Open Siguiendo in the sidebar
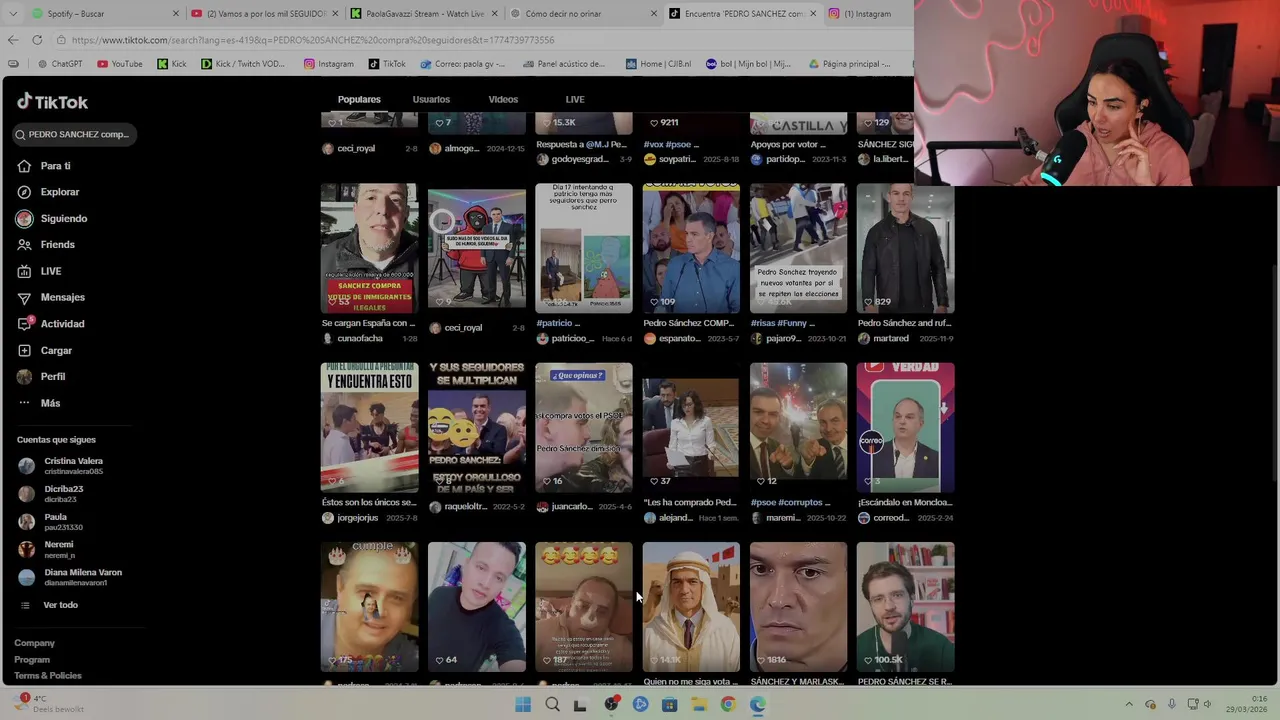The width and height of the screenshot is (1280, 720). (x=52, y=218)
